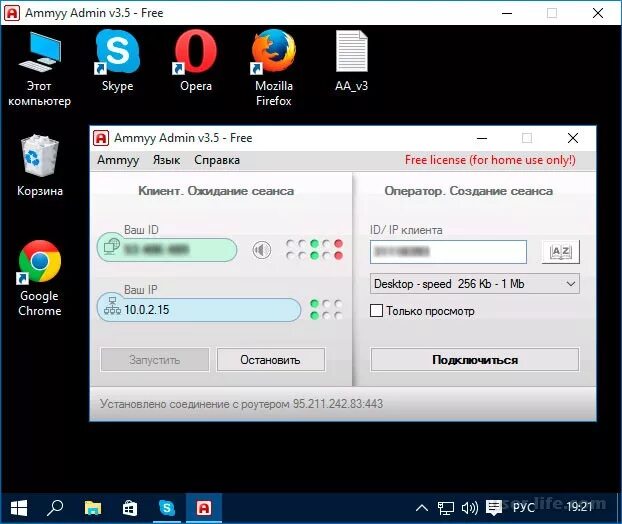Viewport: 622px width, 524px height.
Task: Show hidden tray icons chevron
Action: (x=422, y=507)
